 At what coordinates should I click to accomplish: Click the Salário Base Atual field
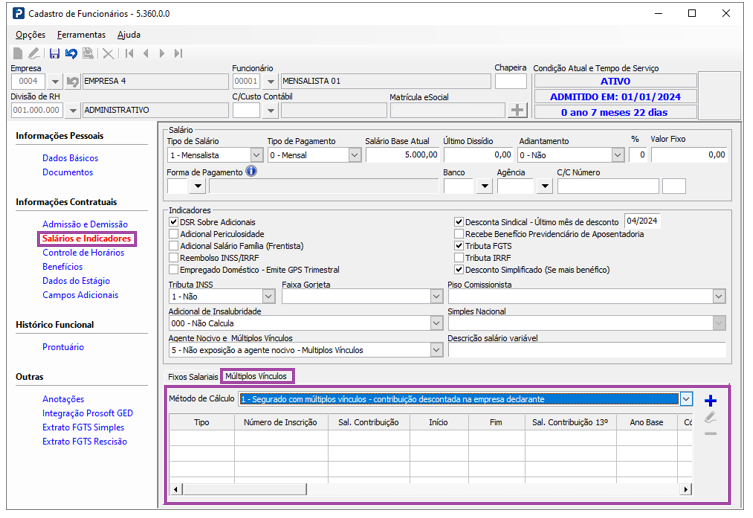coord(401,155)
